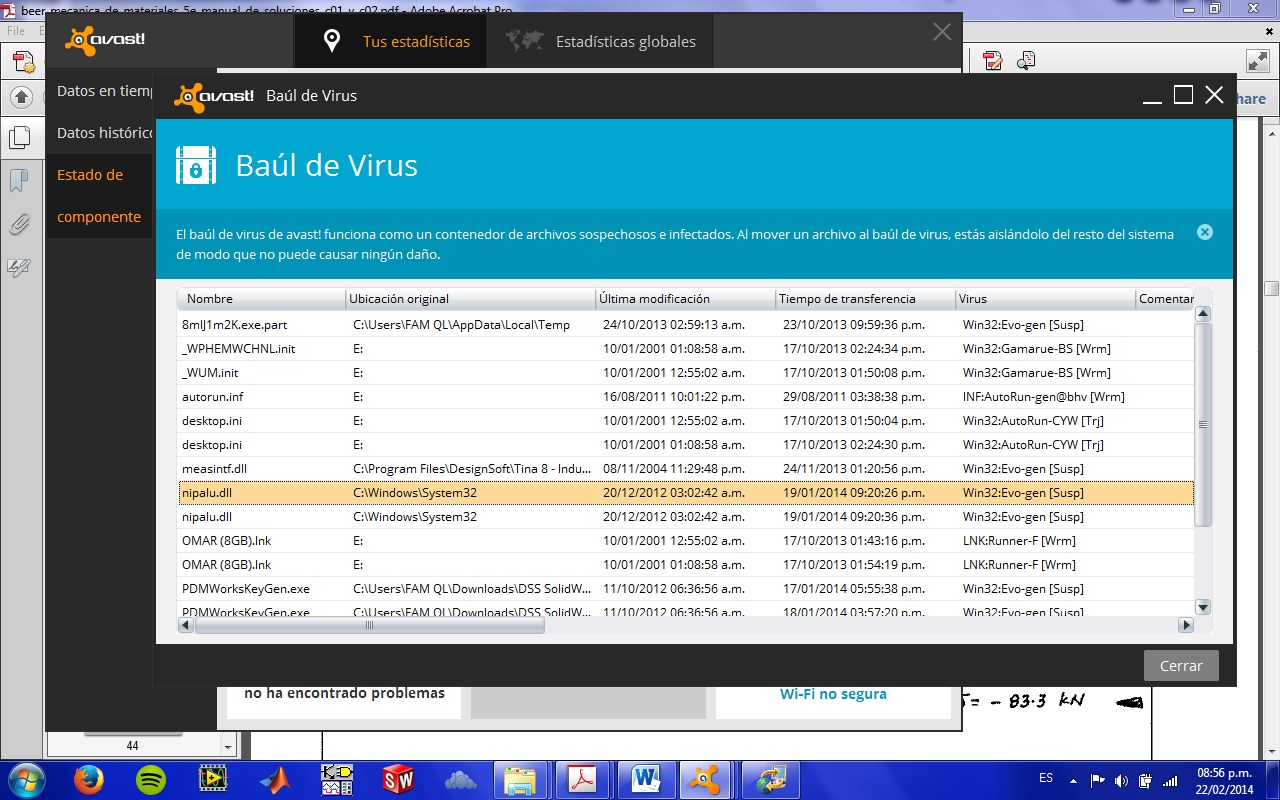Switch to Tus estadísticas tab
Image resolution: width=1280 pixels, height=800 pixels.
tap(391, 41)
